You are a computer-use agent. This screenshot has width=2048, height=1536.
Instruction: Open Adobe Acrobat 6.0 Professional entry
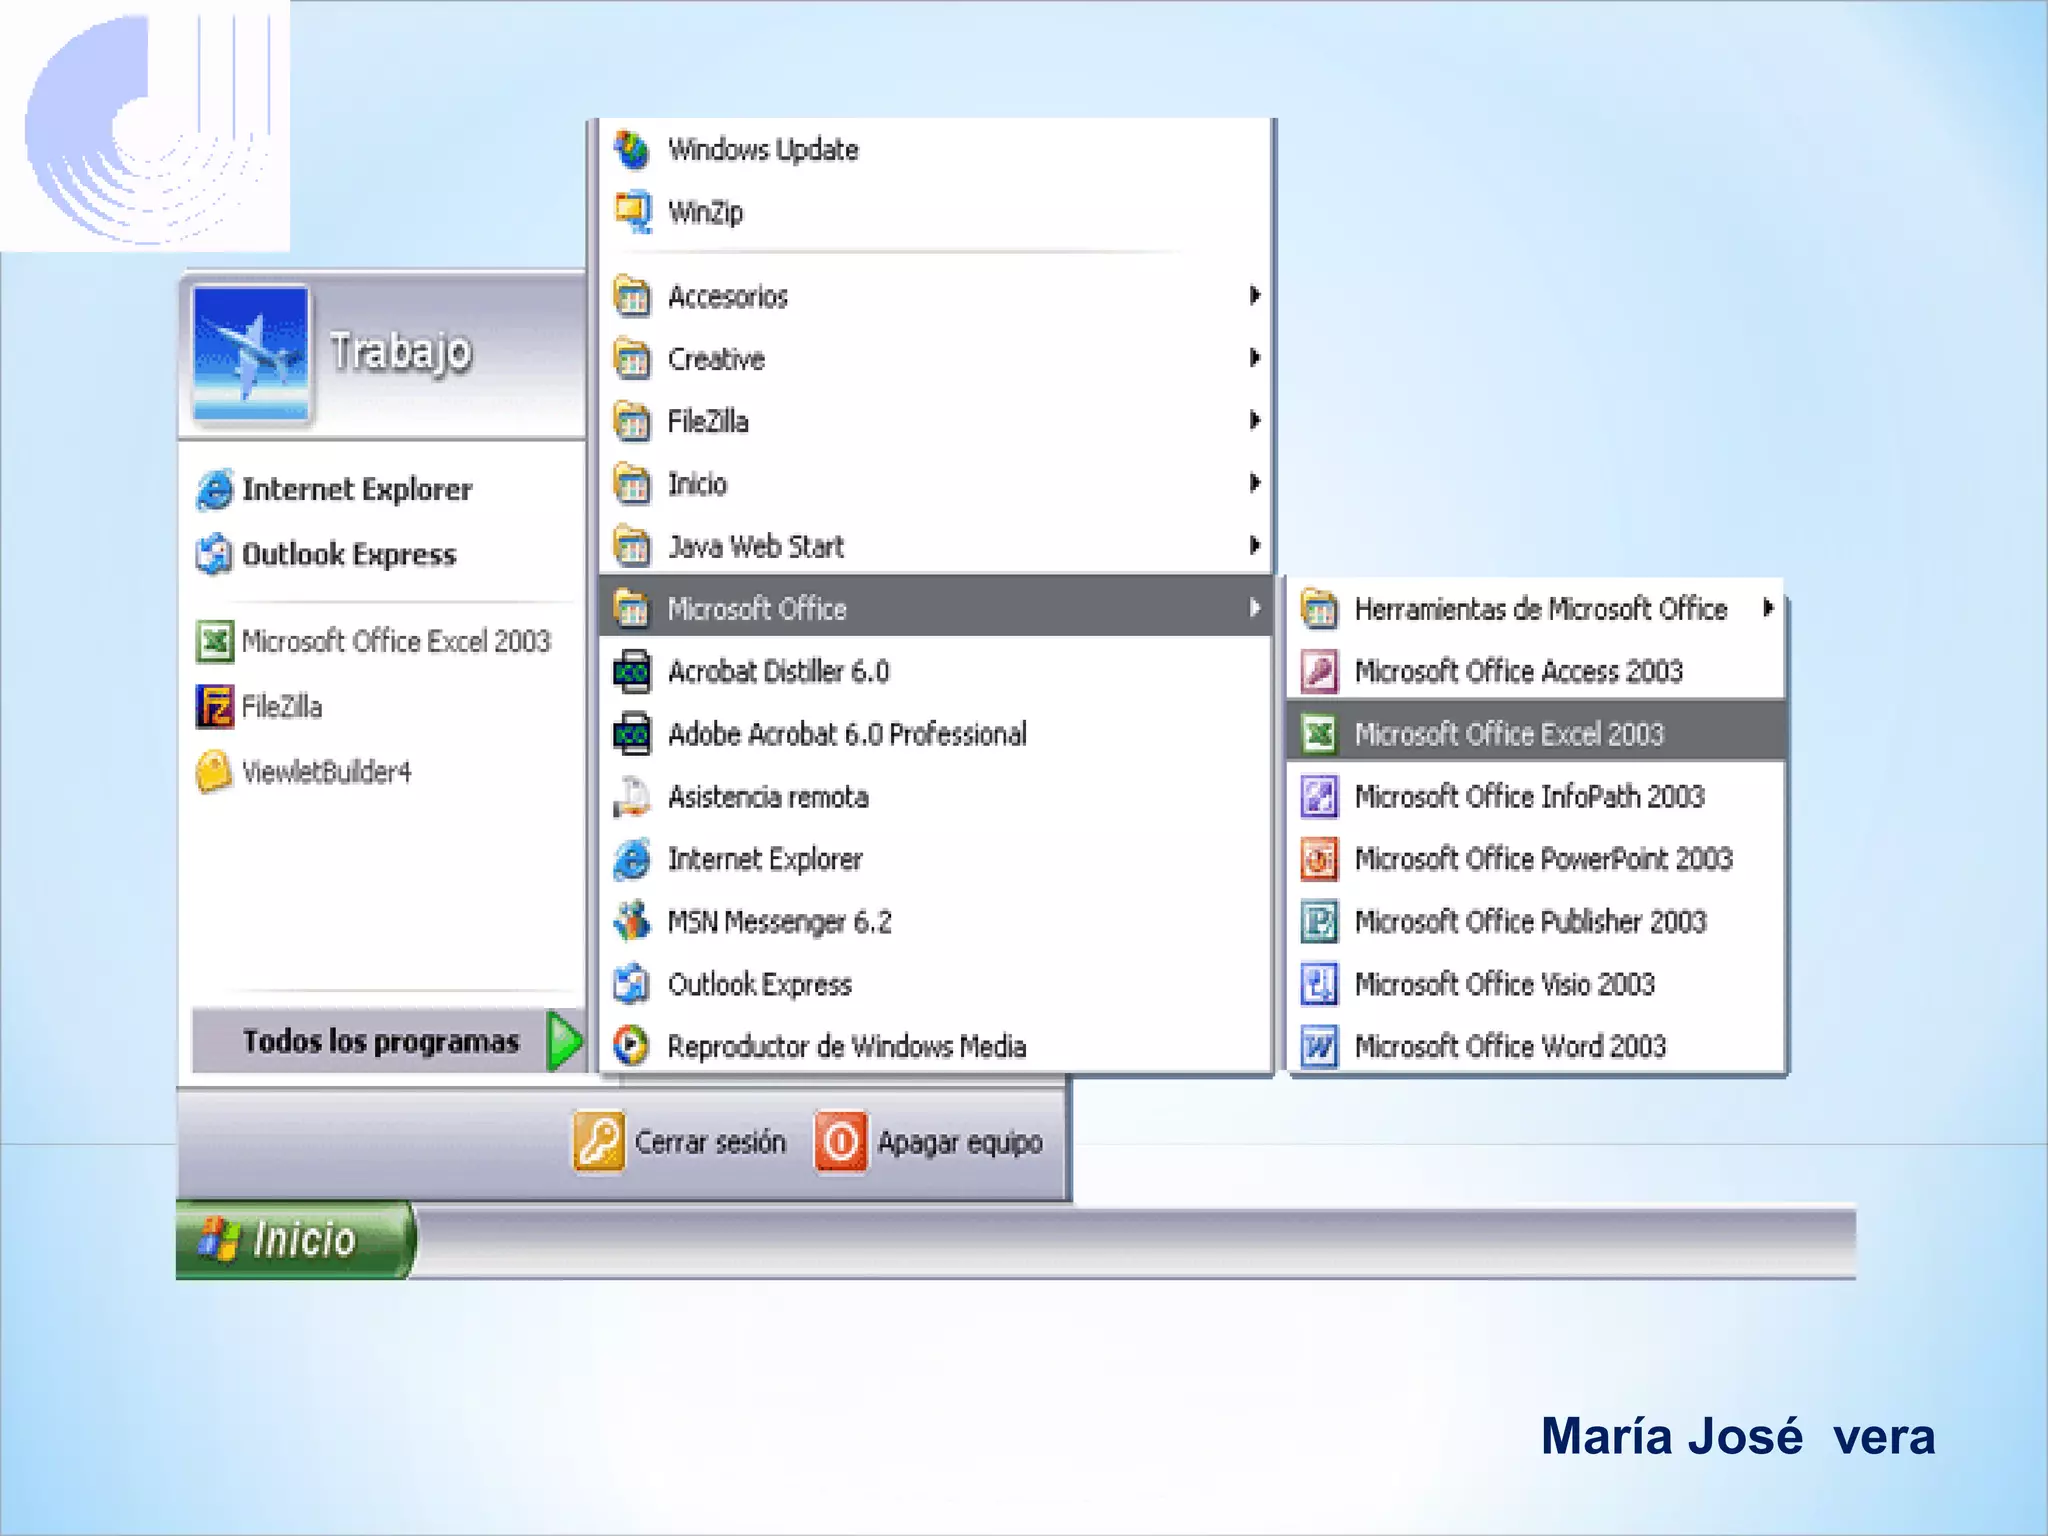click(846, 734)
